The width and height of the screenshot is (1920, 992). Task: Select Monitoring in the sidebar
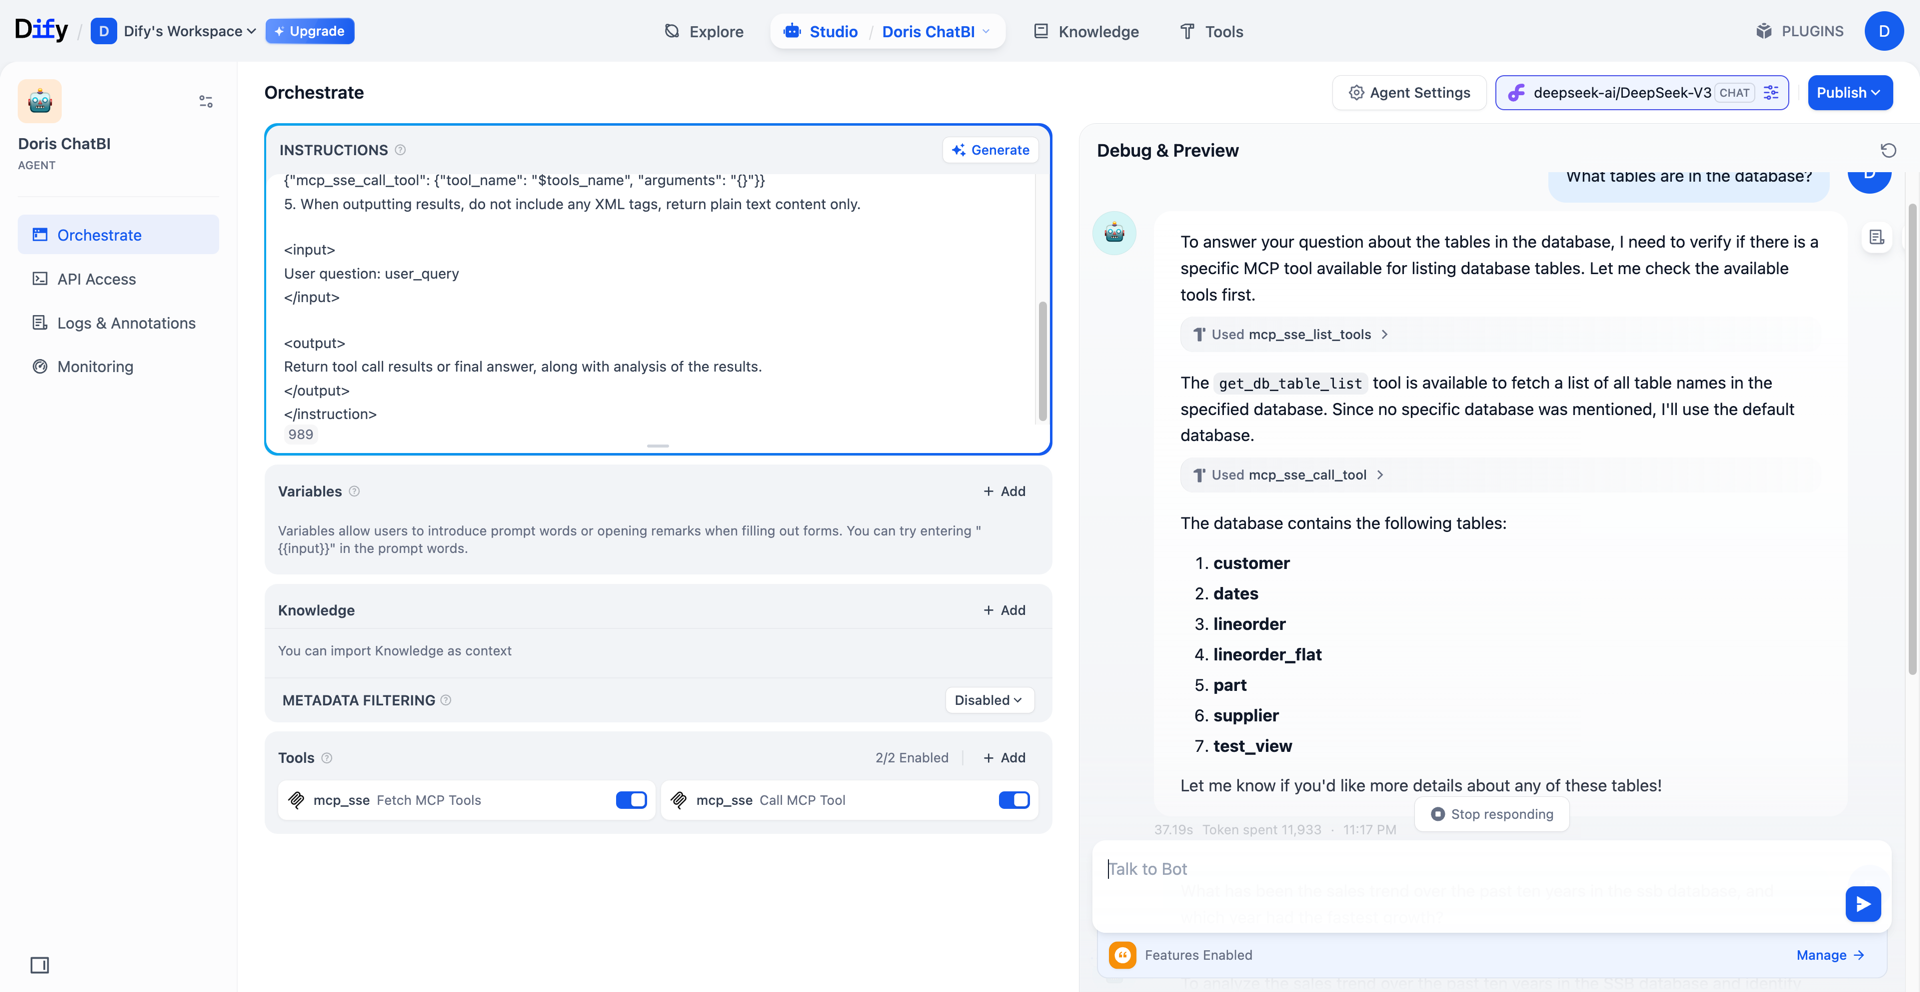118,367
